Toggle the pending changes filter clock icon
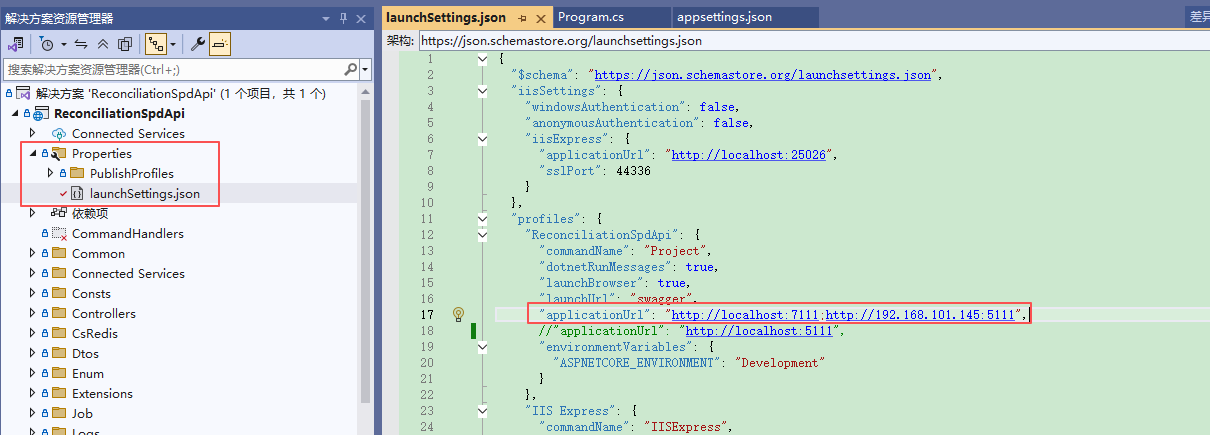Viewport: 1210px width, 435px height. (x=47, y=44)
